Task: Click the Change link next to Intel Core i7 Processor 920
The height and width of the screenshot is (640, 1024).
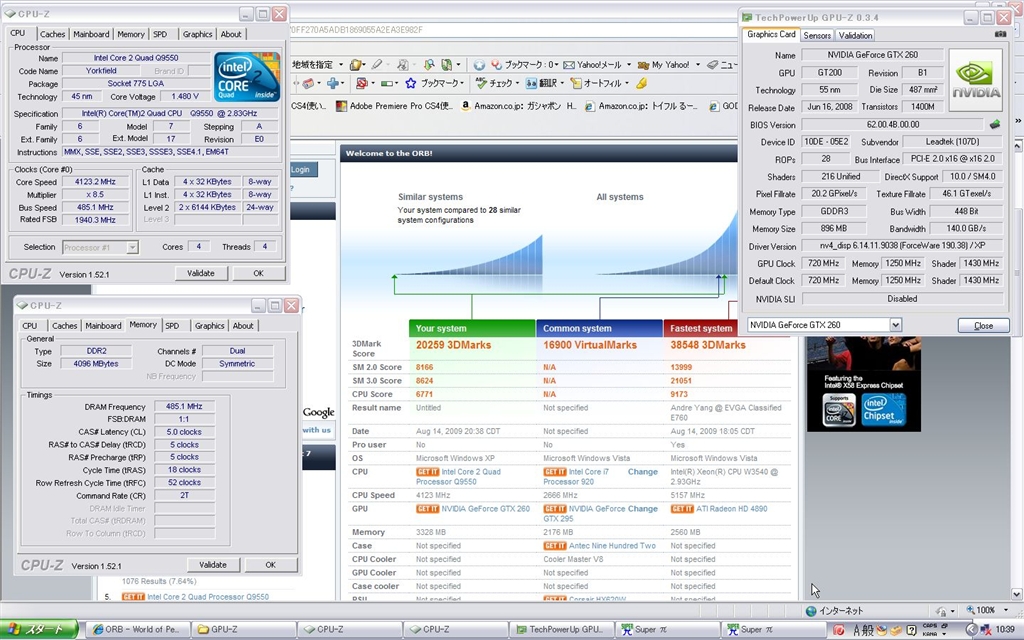Action: pos(643,472)
